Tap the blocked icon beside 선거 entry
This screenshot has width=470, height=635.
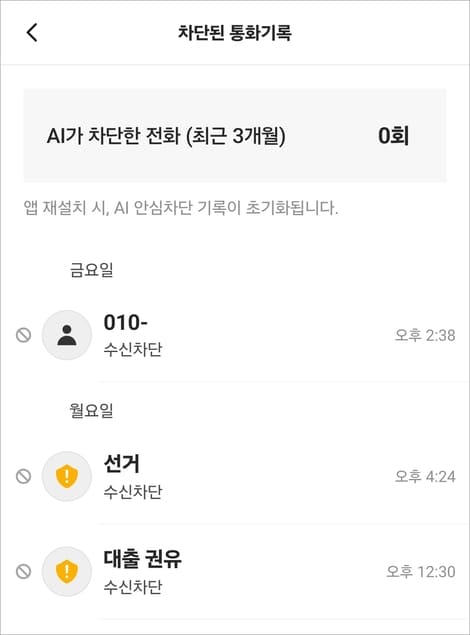click(23, 476)
